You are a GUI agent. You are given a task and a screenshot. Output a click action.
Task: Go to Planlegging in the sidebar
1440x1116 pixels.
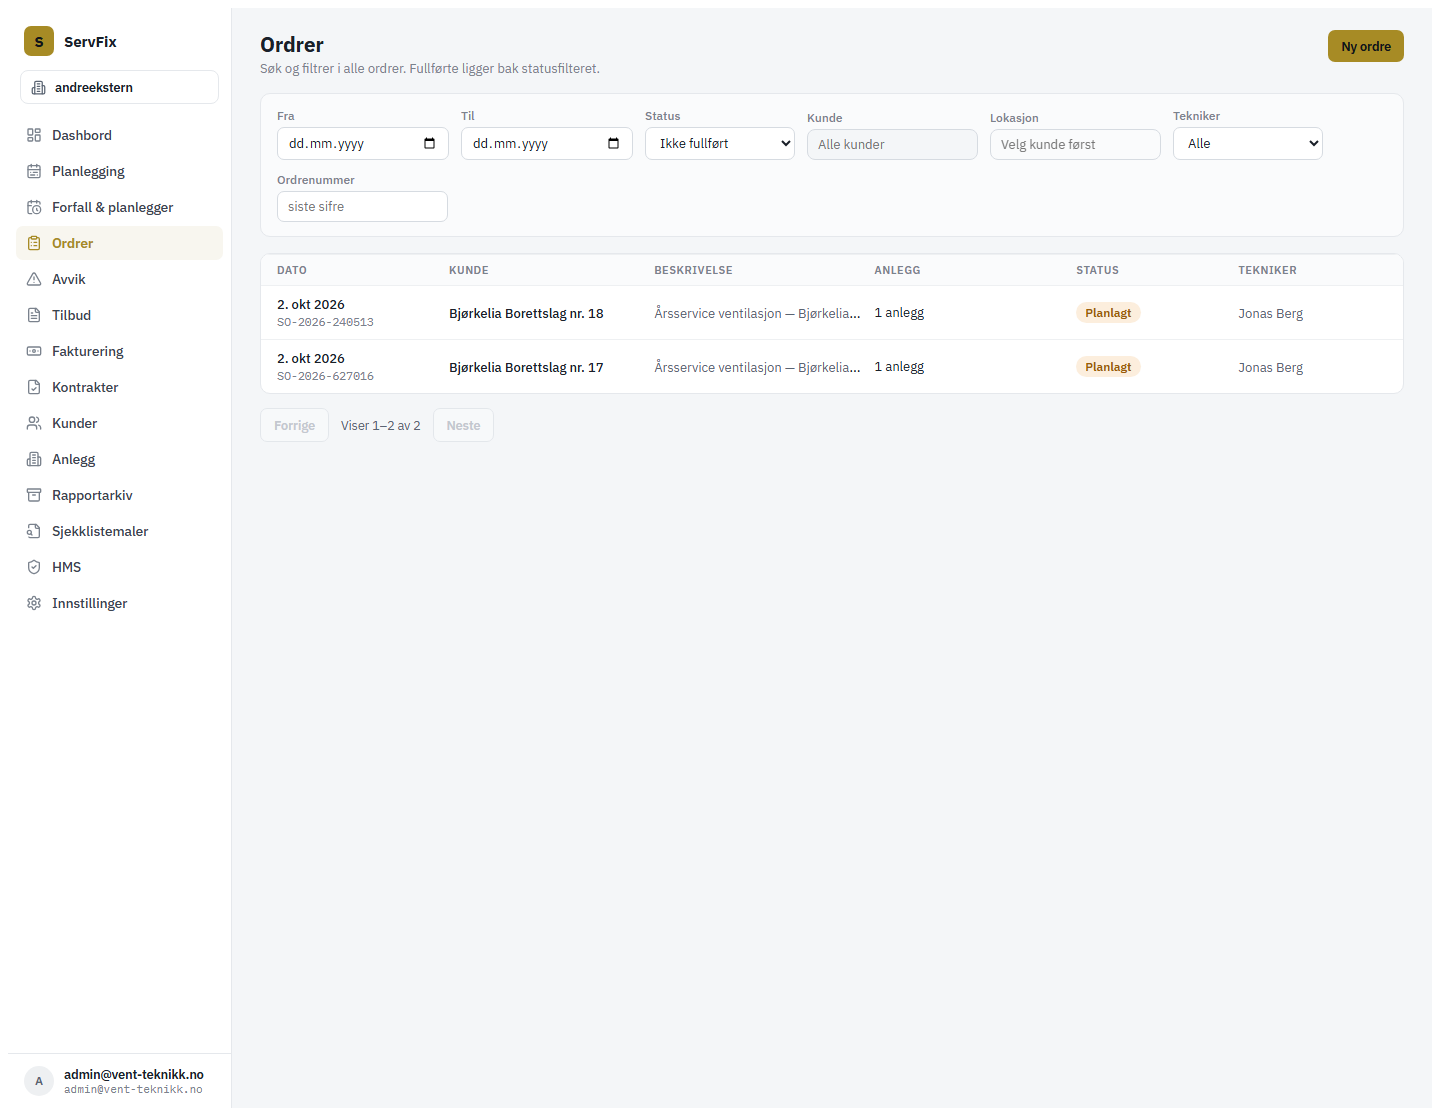[x=119, y=171]
